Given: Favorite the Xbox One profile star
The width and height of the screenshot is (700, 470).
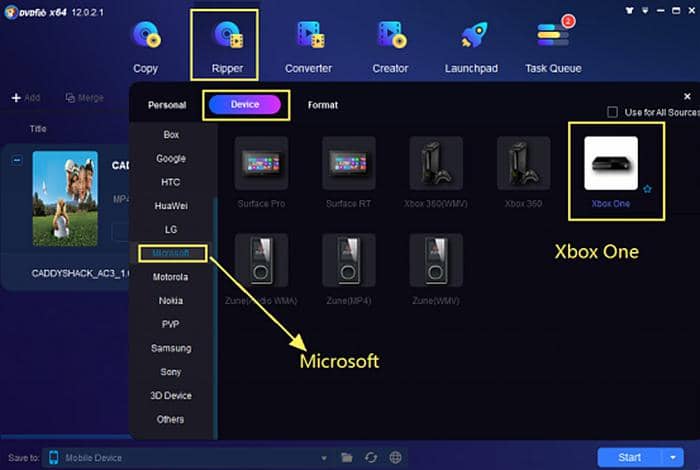Looking at the screenshot, I should point(647,189).
